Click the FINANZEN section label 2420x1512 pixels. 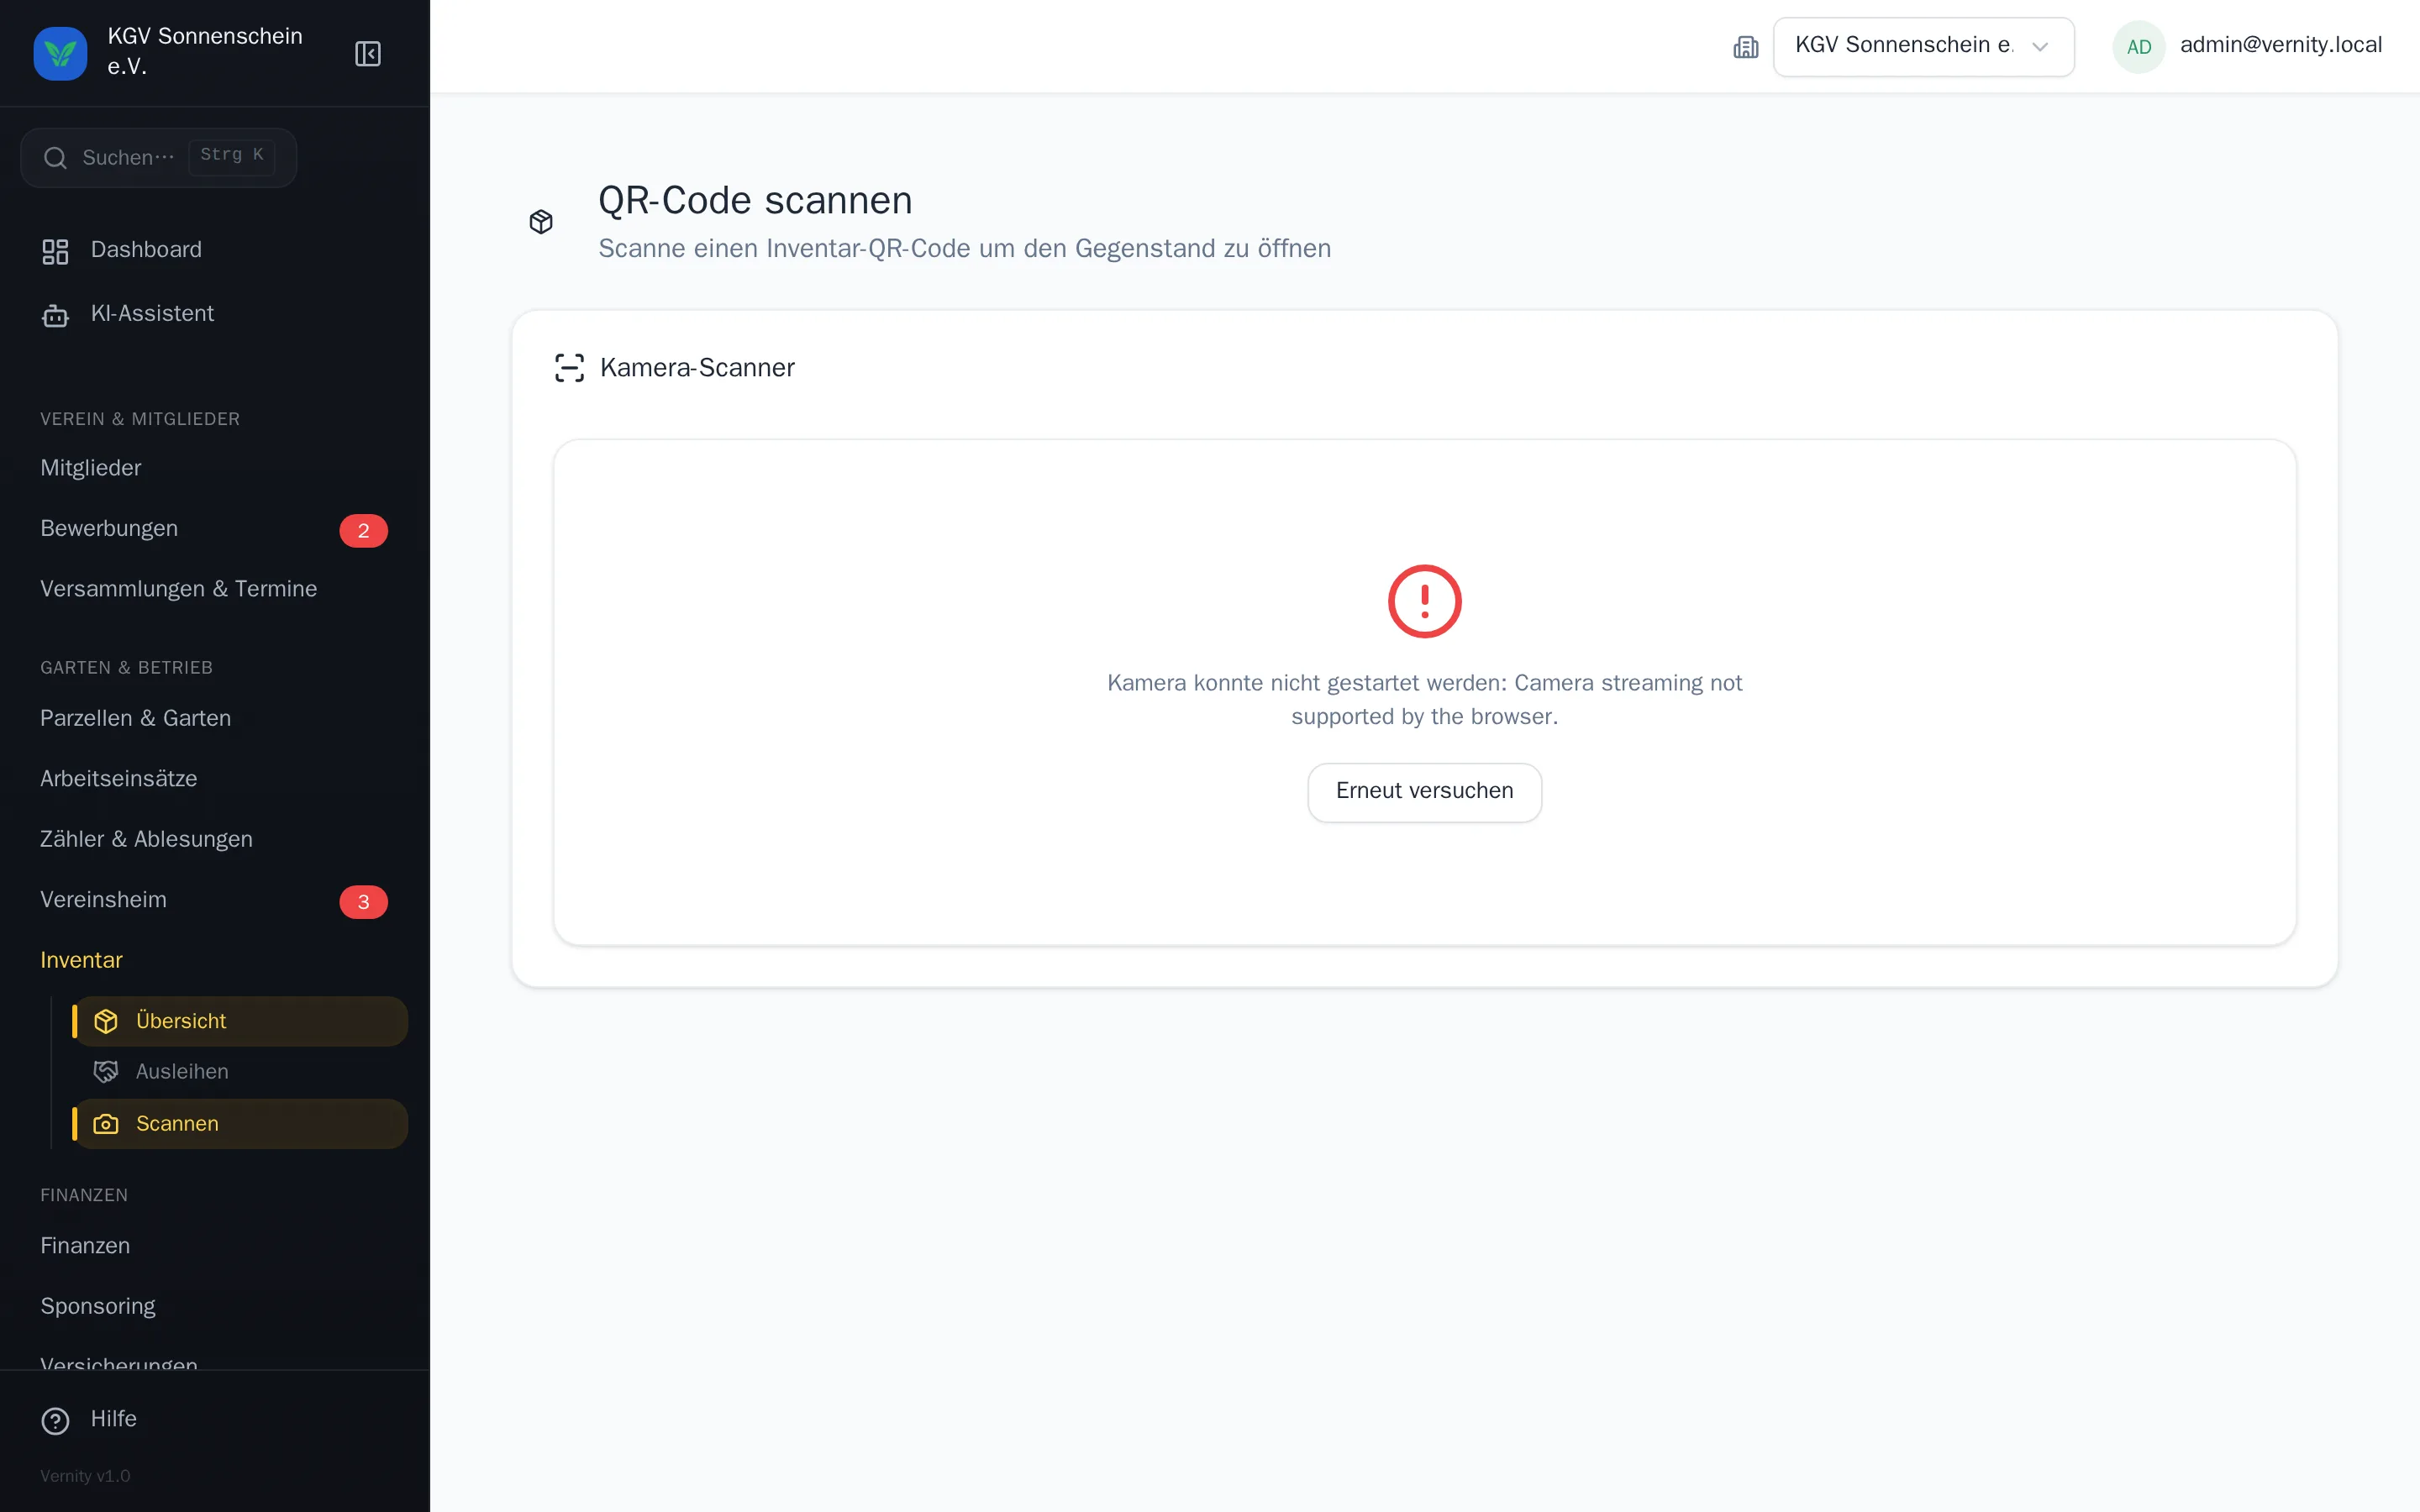tap(84, 1196)
